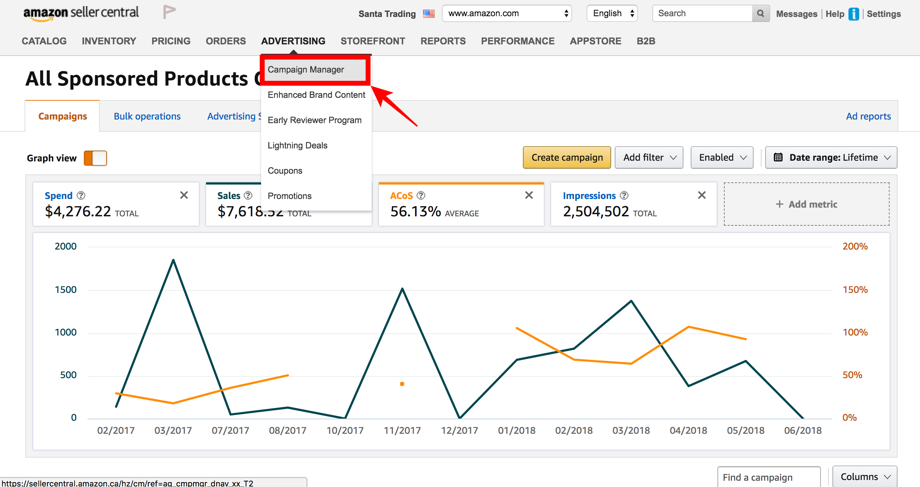Click the 56.13% ACoS average value
This screenshot has height=487, width=920.
tap(415, 212)
